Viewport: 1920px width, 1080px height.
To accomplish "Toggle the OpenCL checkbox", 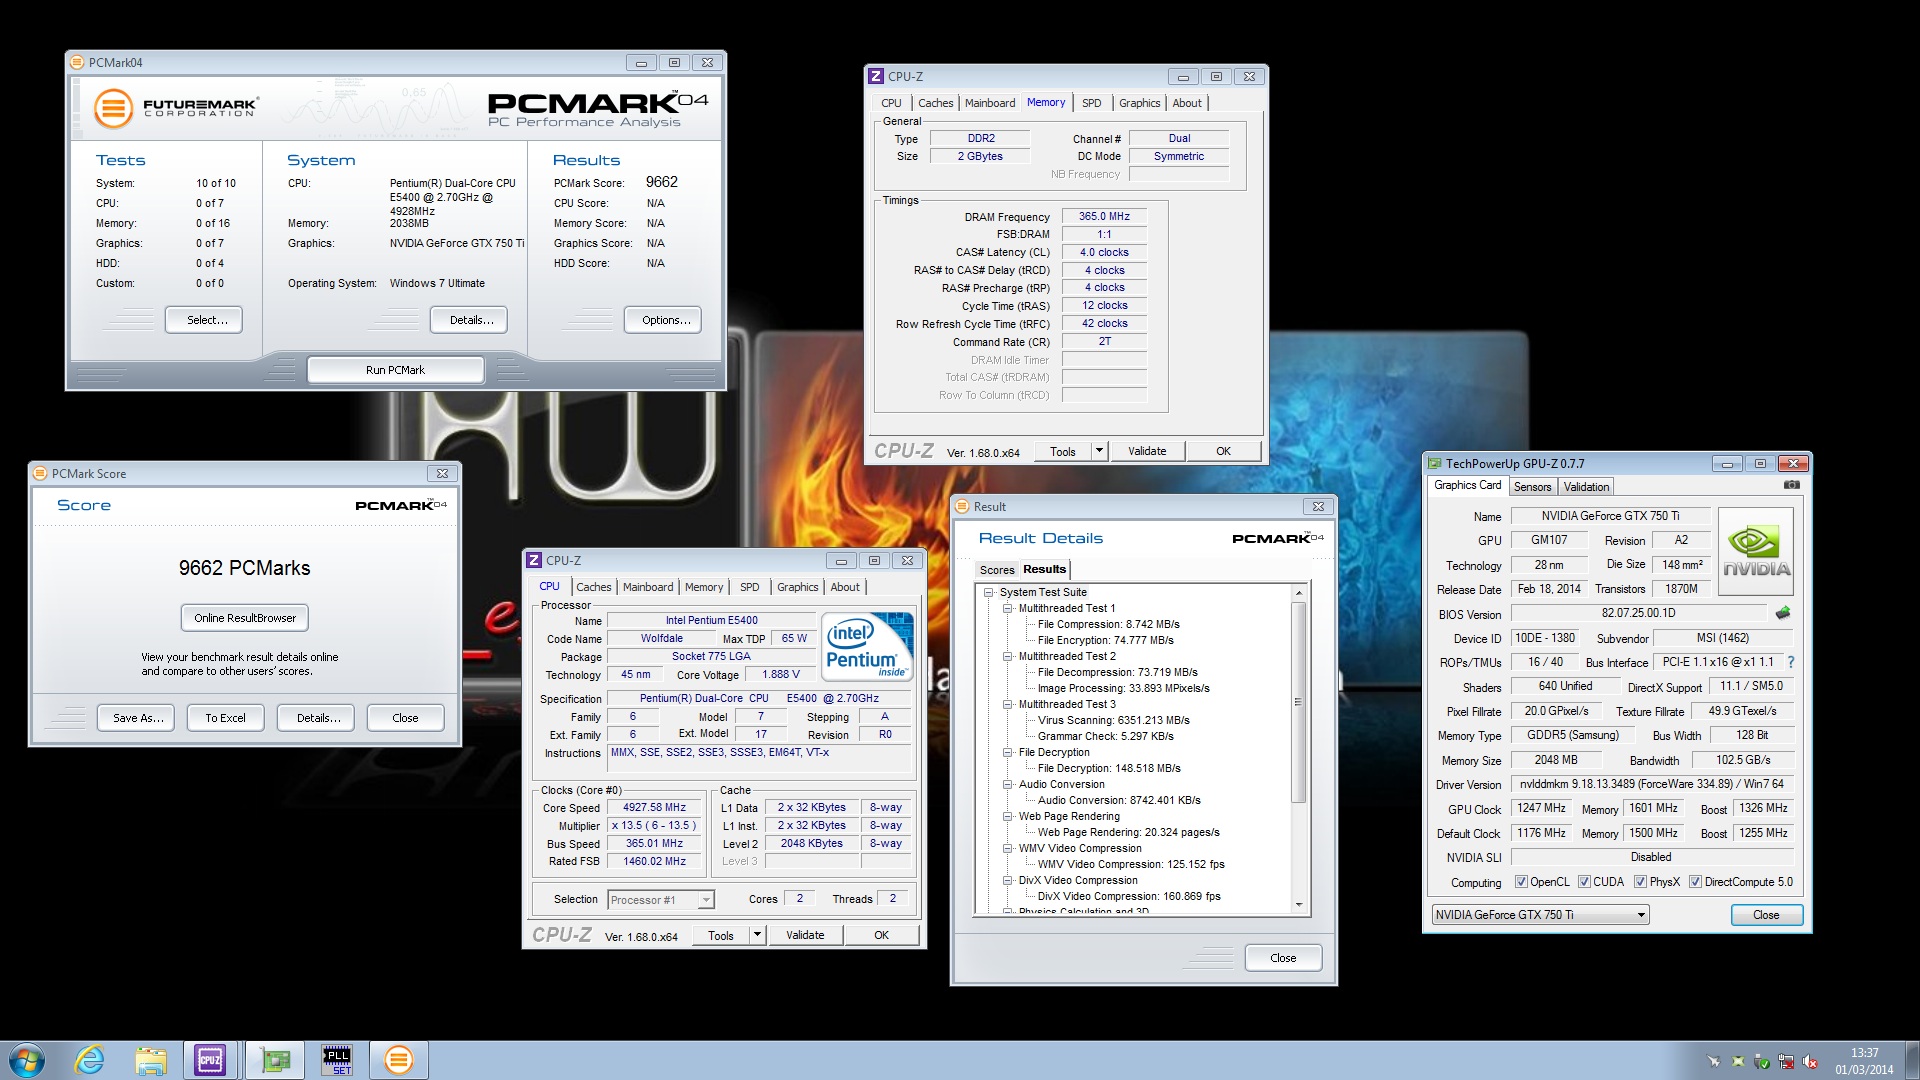I will (1521, 881).
